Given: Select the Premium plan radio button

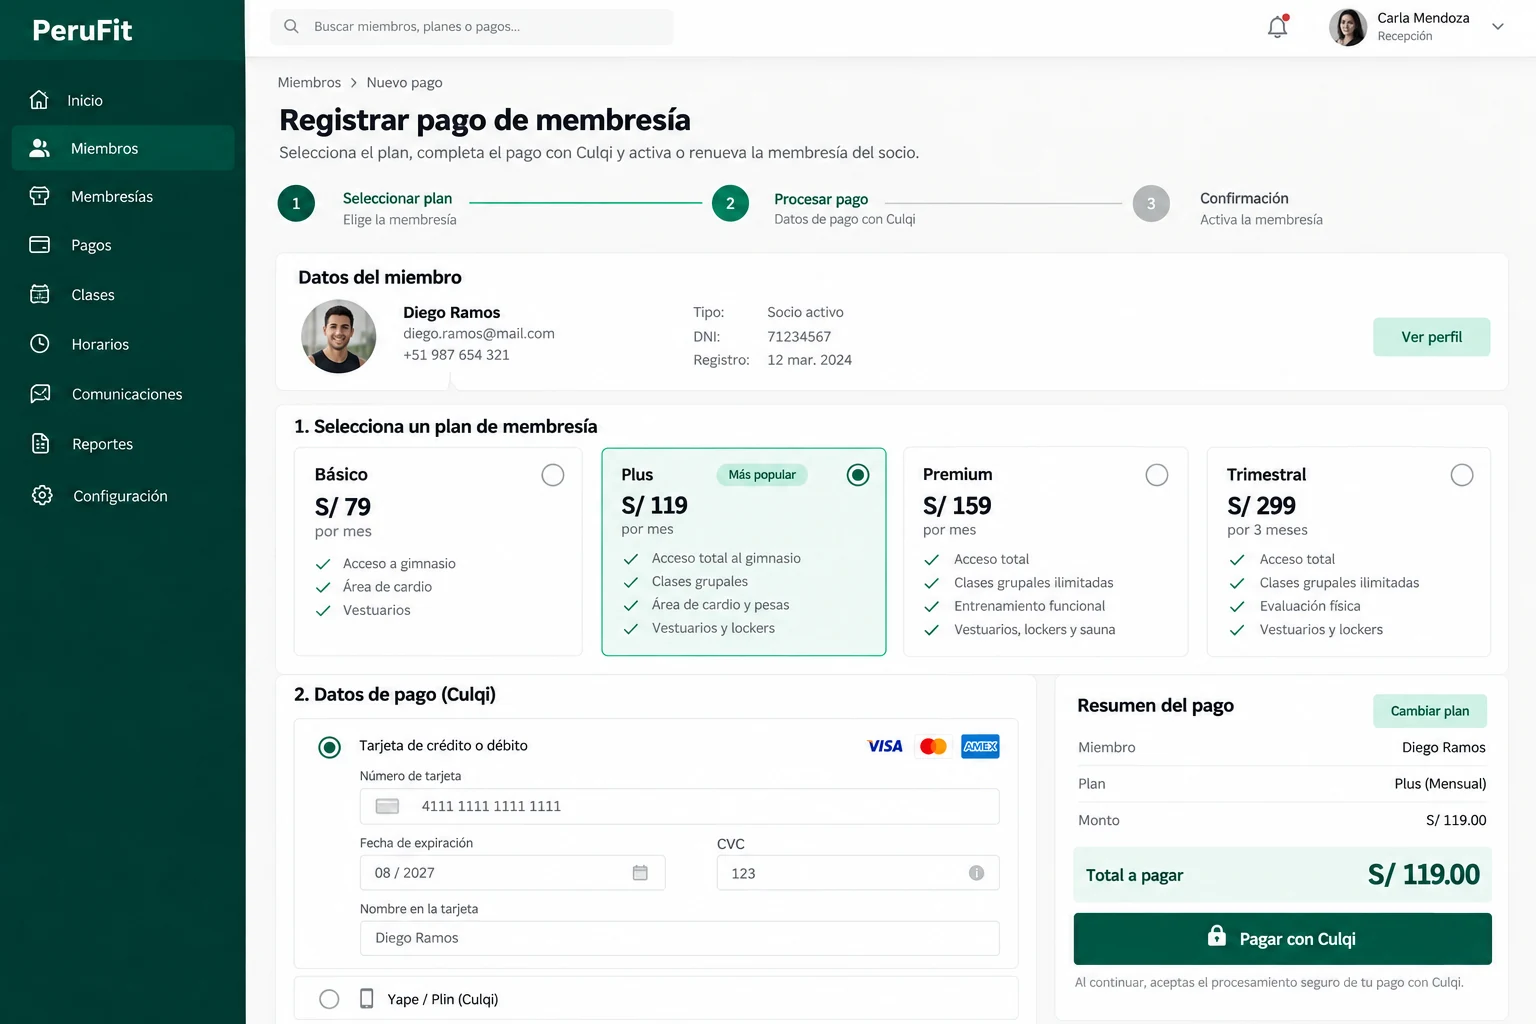Looking at the screenshot, I should [1156, 475].
